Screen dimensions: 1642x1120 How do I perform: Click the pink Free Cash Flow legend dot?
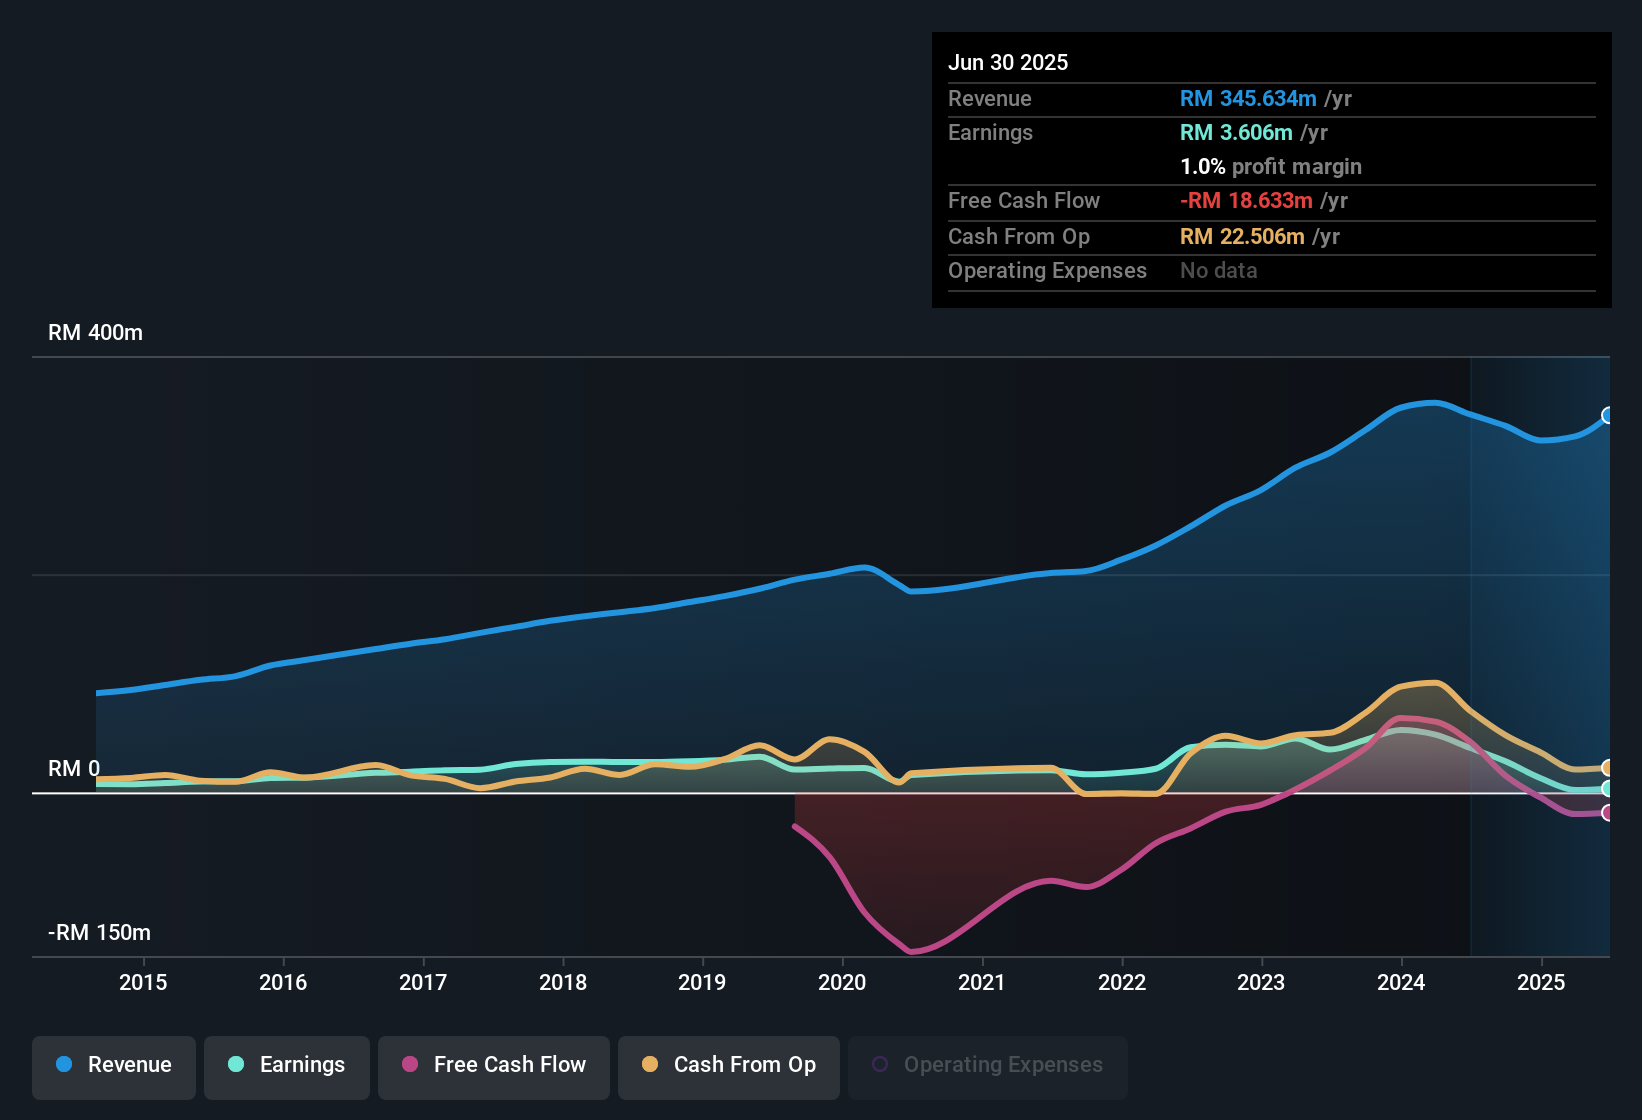click(x=409, y=1065)
